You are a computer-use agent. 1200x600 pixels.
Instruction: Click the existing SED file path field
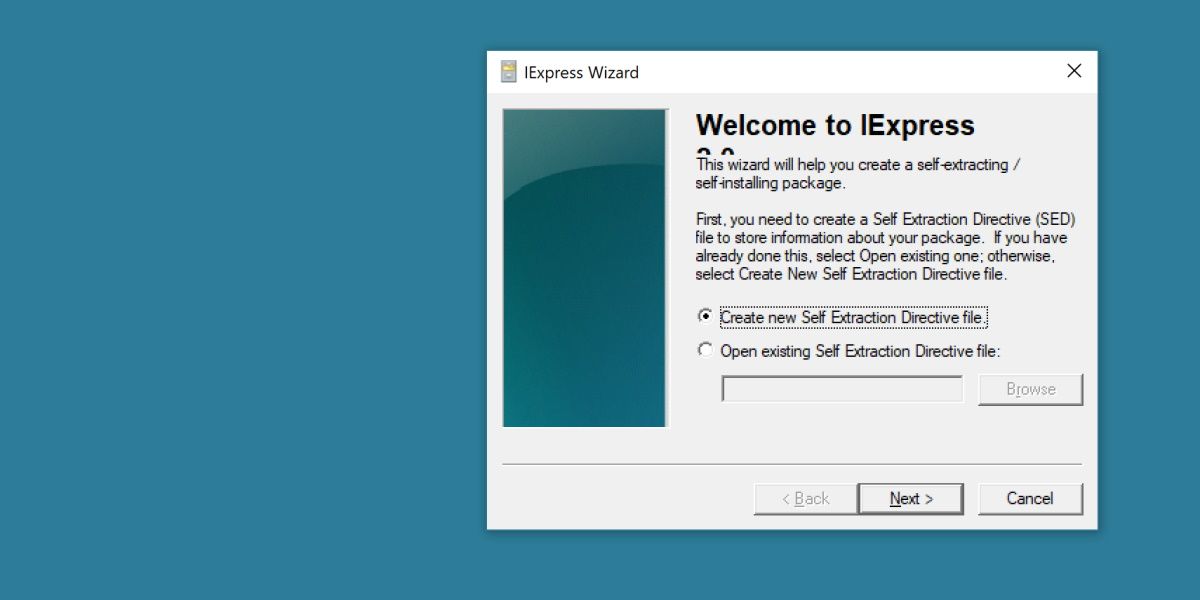tap(842, 389)
